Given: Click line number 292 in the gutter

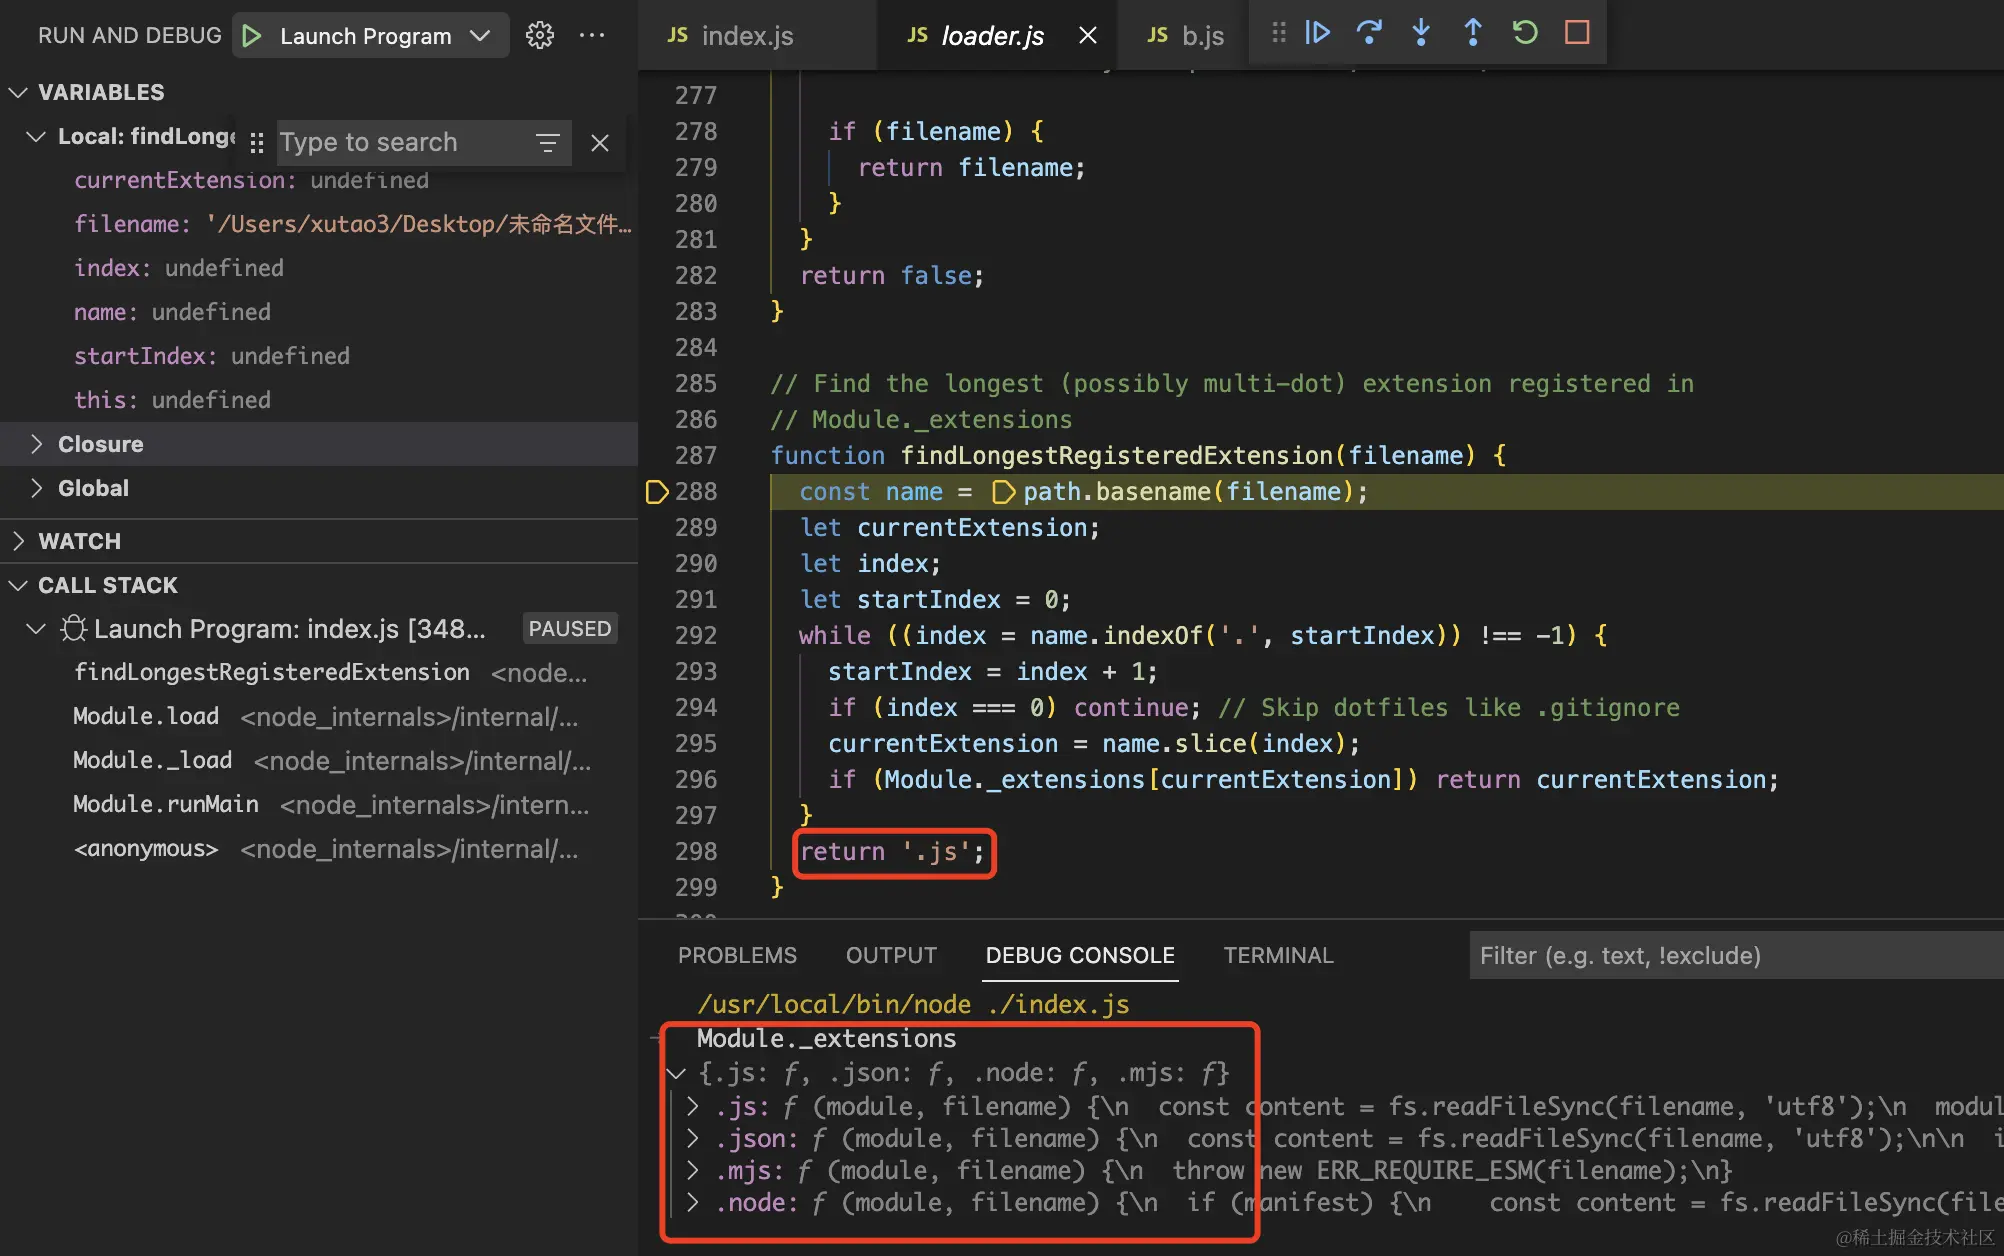Looking at the screenshot, I should pos(696,636).
